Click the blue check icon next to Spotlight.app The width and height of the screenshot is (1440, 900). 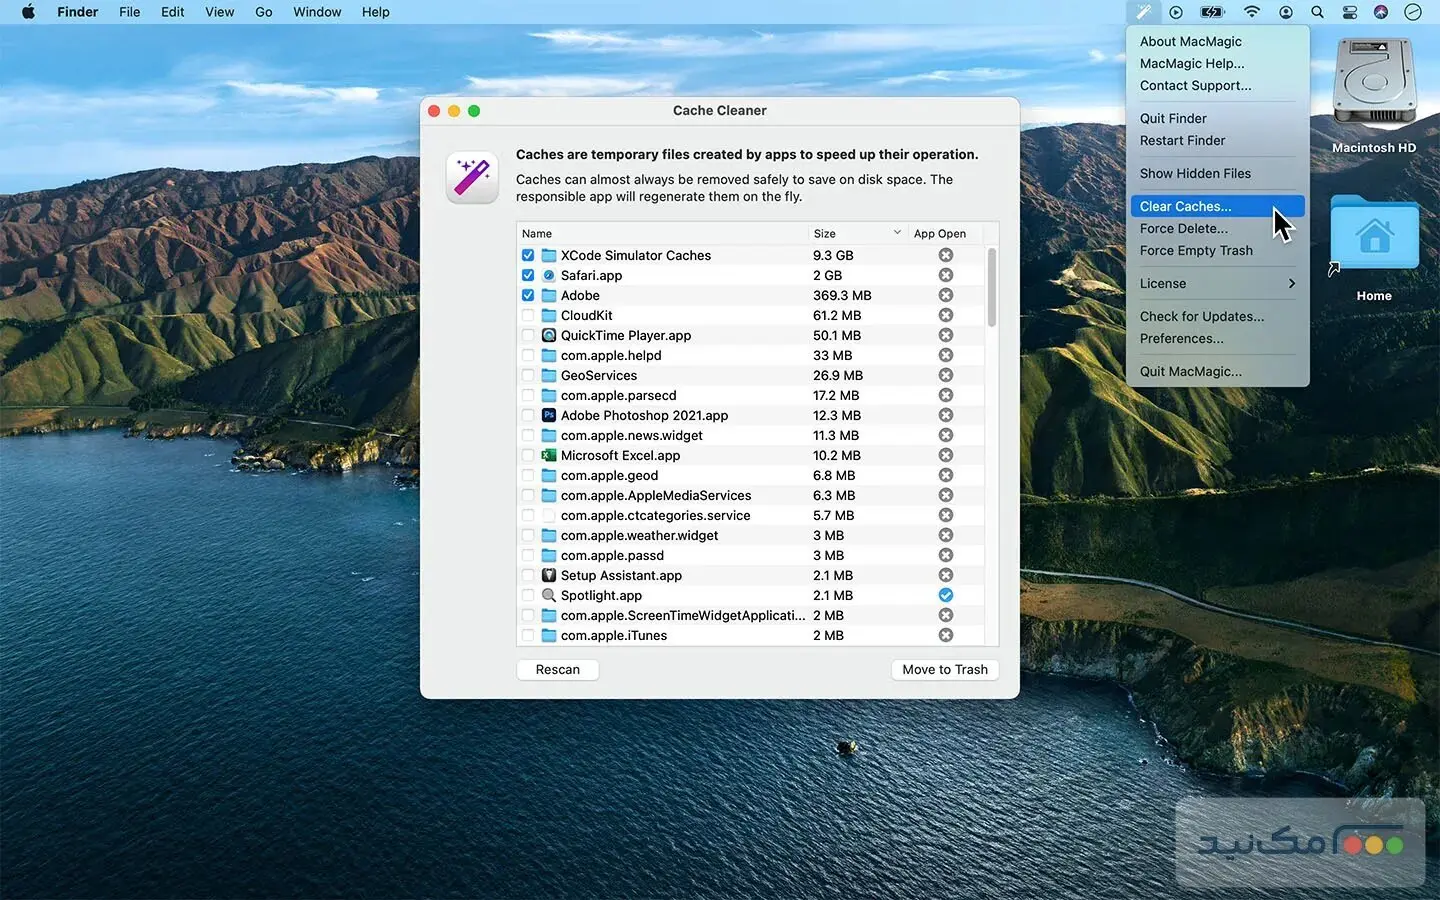tap(945, 595)
